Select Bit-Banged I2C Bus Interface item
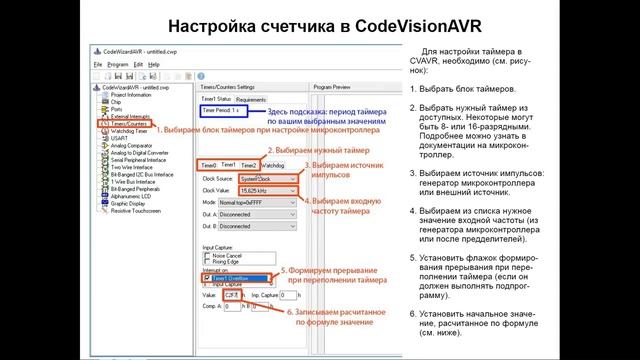Viewport: 640px width, 360px height. coord(142,175)
